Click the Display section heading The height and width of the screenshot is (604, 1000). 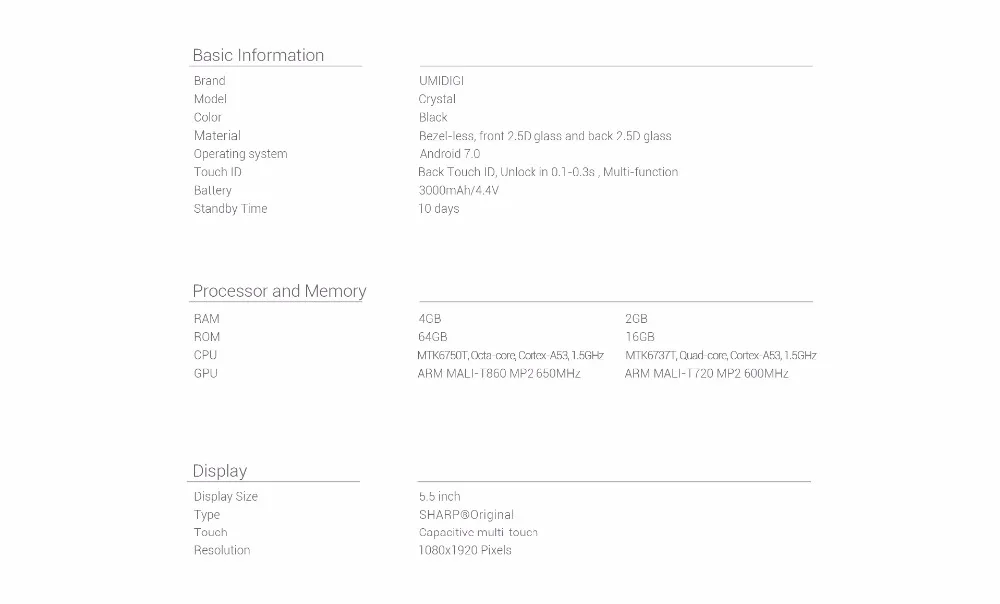(220, 471)
